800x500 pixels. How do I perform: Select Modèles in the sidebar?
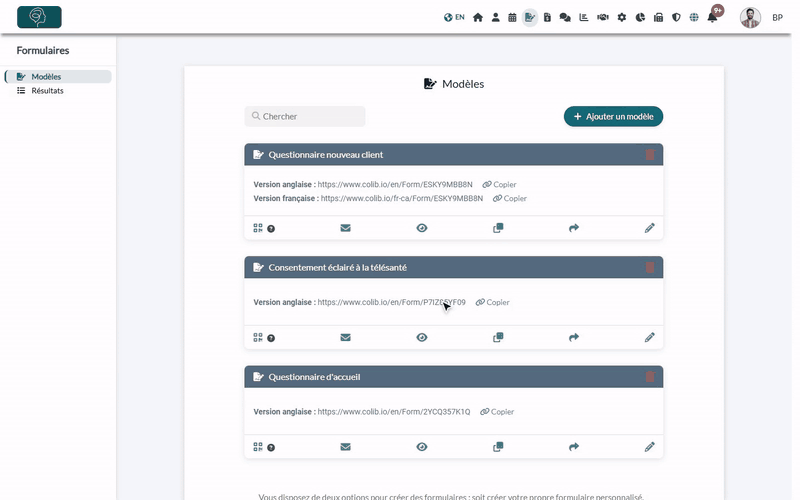click(x=58, y=77)
